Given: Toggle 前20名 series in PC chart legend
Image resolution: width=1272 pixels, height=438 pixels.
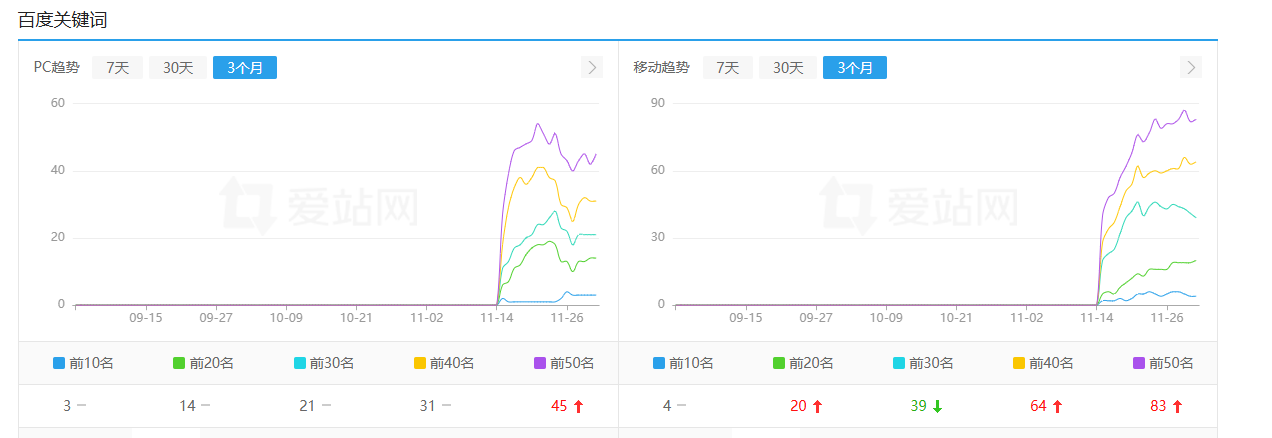Looking at the screenshot, I should tap(203, 363).
